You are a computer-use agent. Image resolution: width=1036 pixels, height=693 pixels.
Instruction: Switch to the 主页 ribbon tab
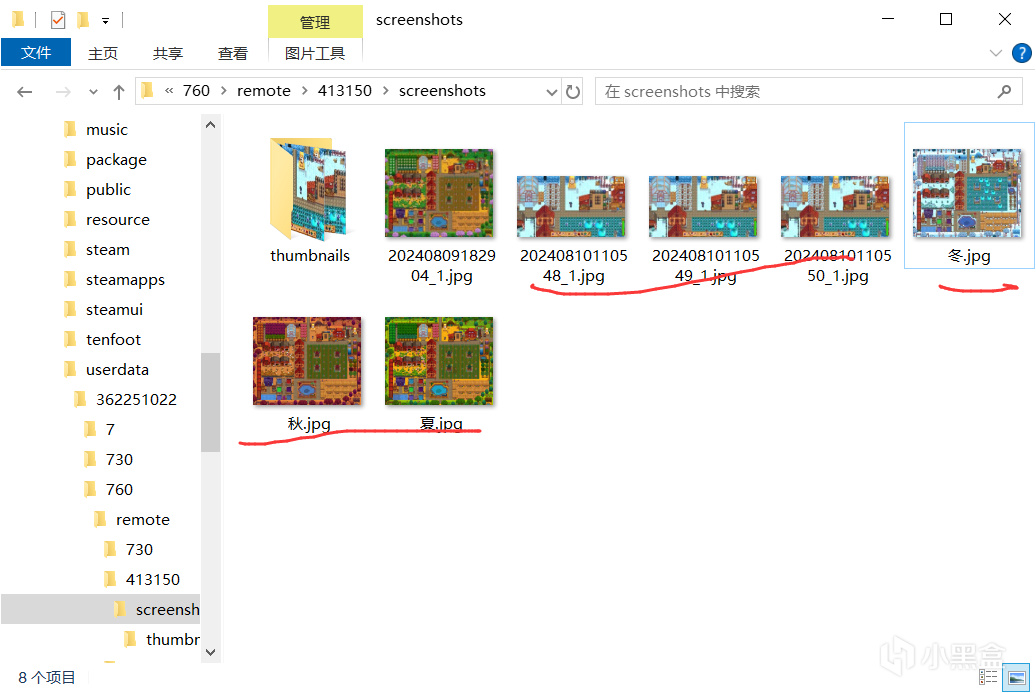point(102,54)
